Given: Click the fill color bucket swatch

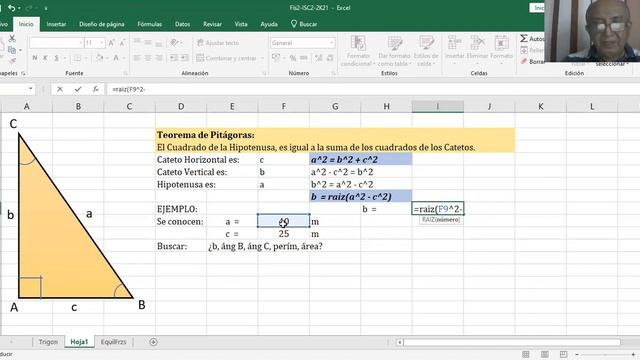Looking at the screenshot, I should [x=99, y=58].
